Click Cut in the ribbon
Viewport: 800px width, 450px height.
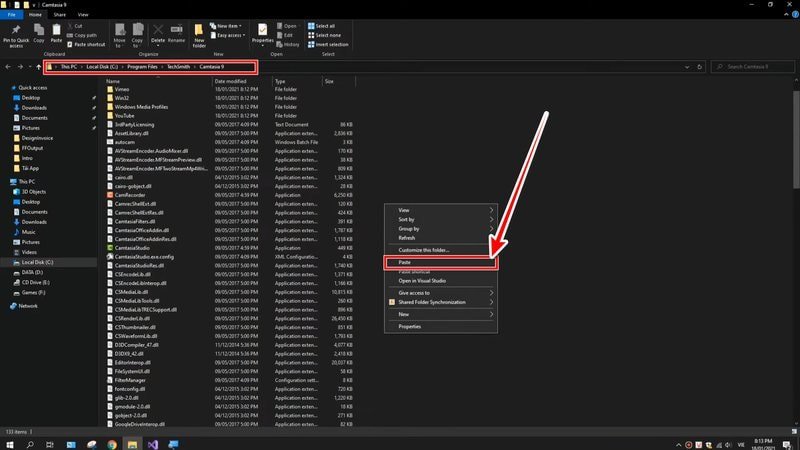pyautogui.click(x=74, y=26)
